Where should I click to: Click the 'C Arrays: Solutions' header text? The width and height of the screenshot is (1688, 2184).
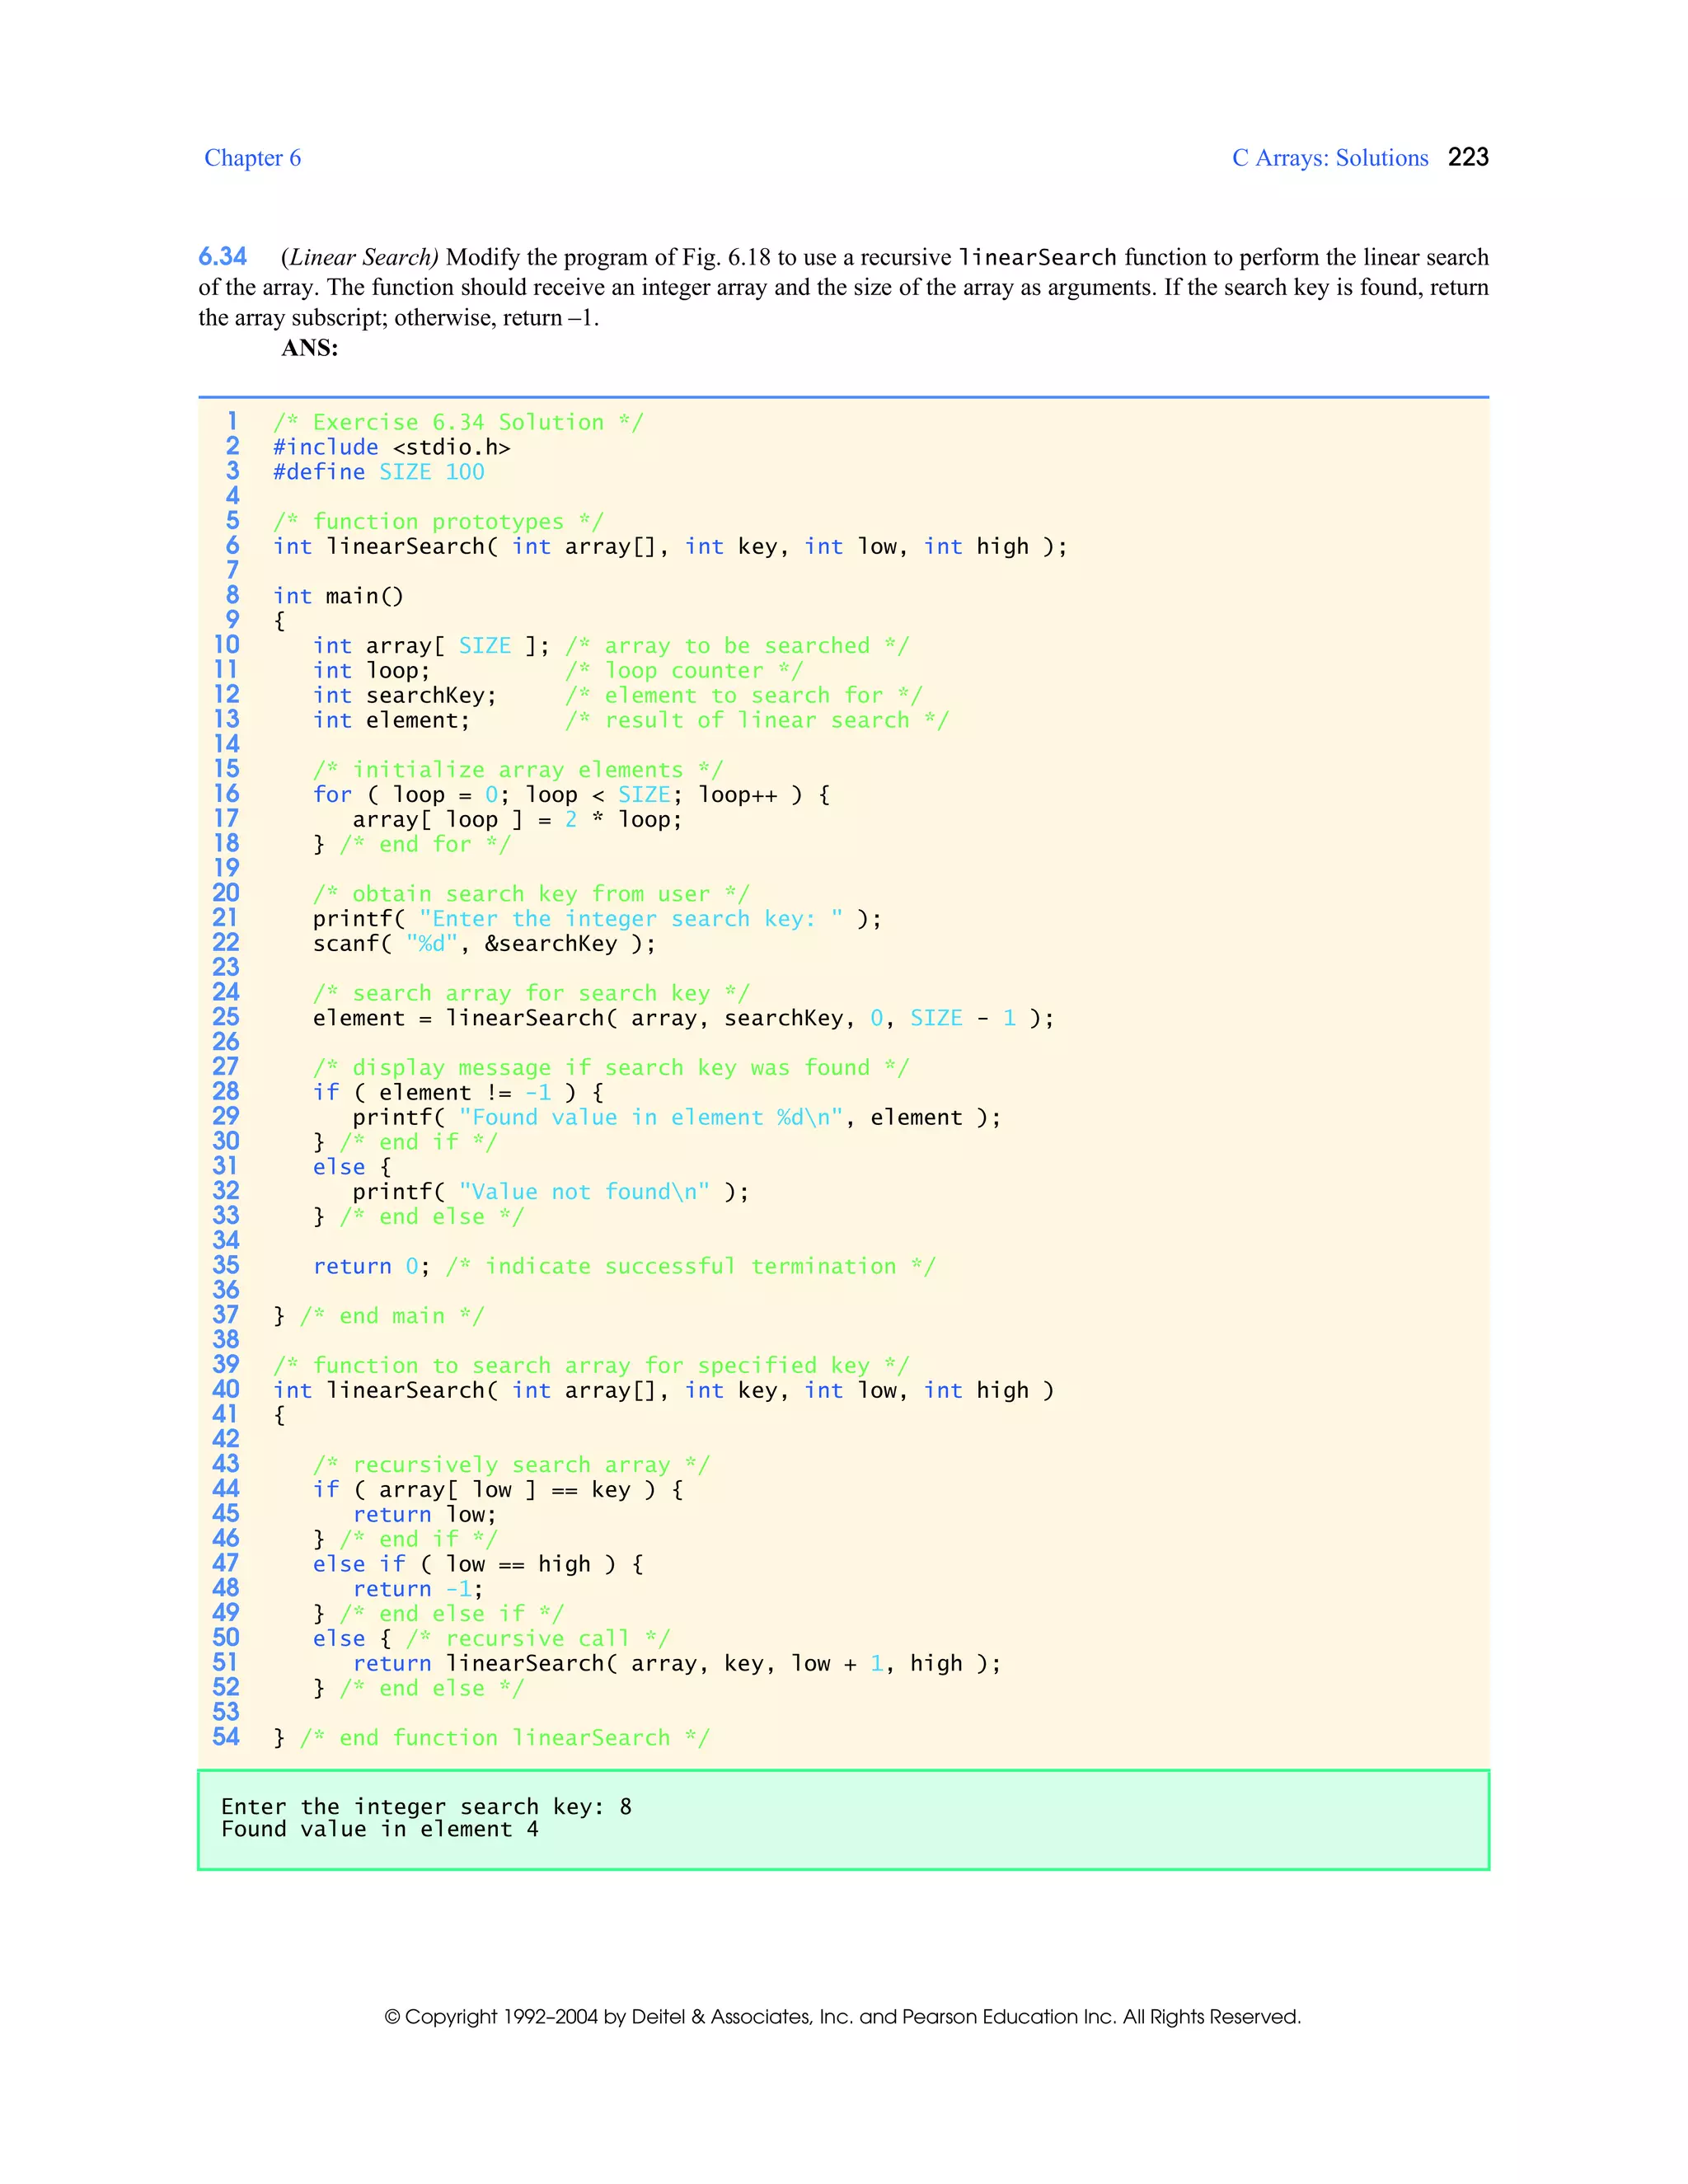pyautogui.click(x=1330, y=158)
